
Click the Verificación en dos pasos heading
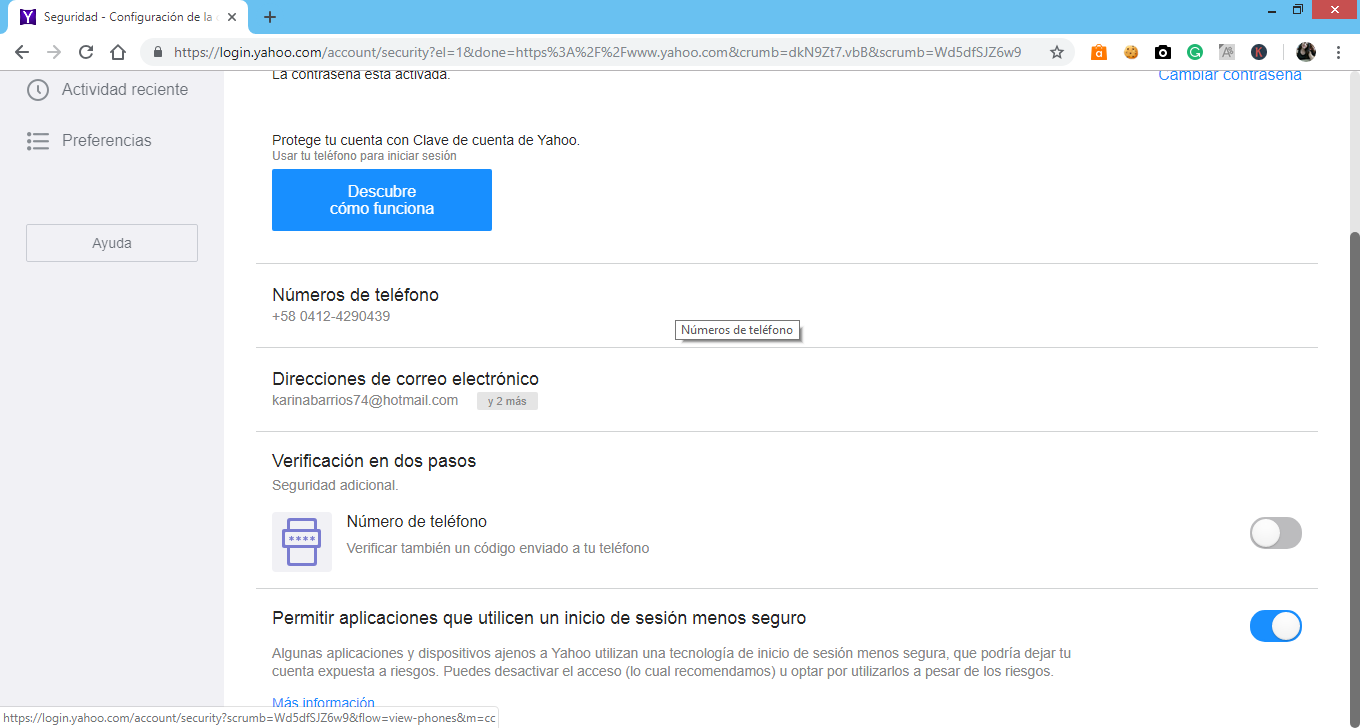374,461
